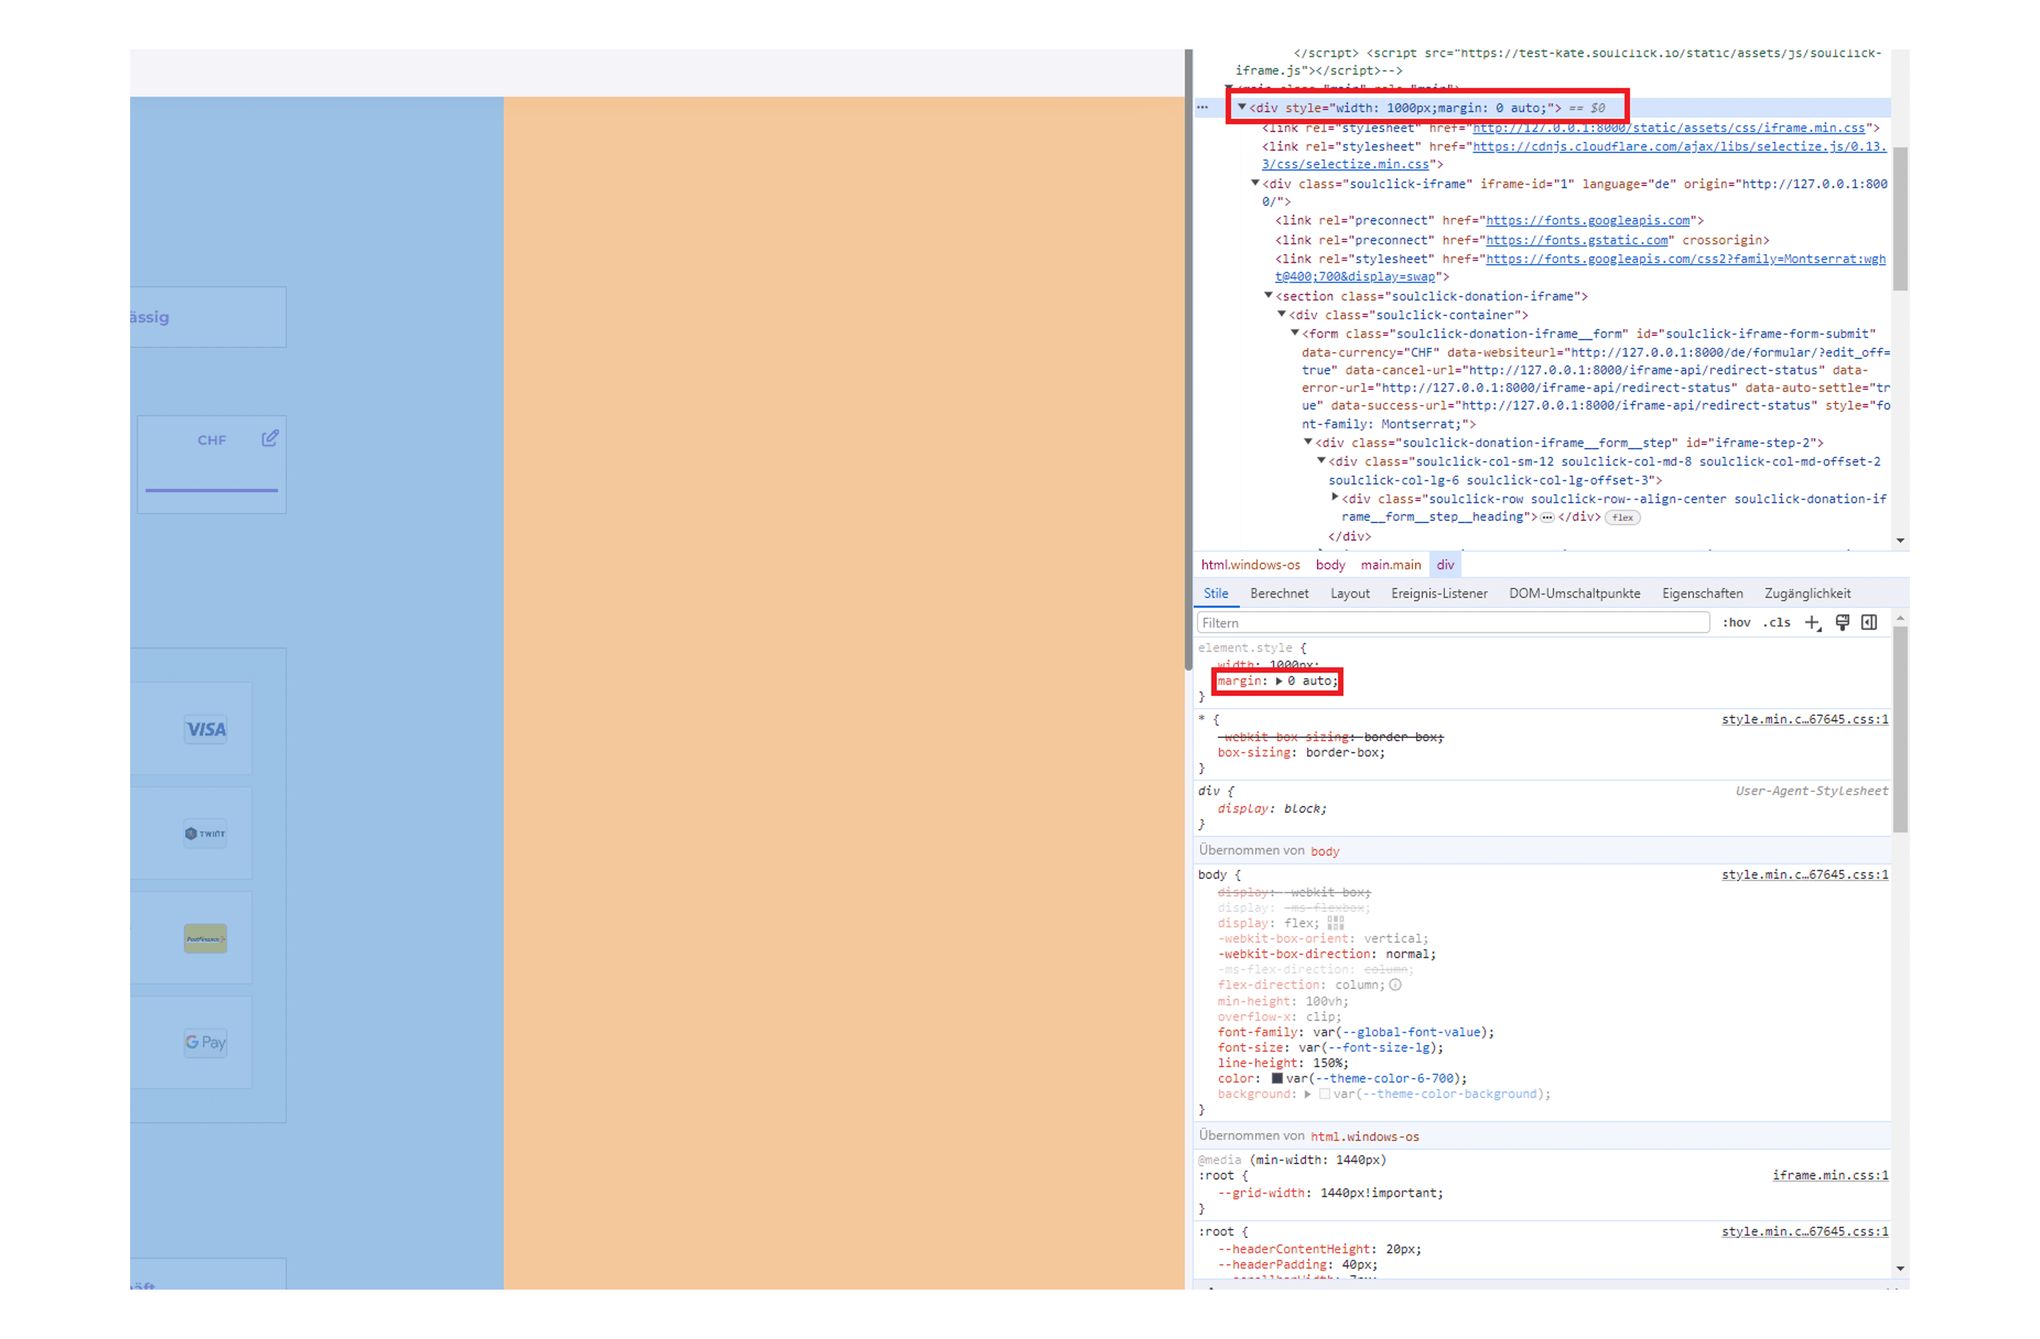Image resolution: width=2040 pixels, height=1339 pixels.
Task: Click the edit pencil icon near CHF
Action: (x=270, y=439)
